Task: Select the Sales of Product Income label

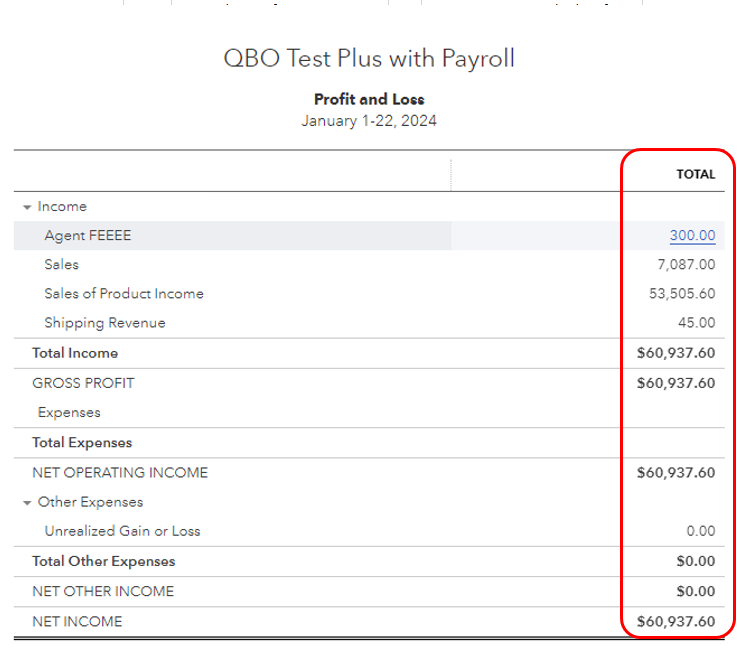Action: click(x=124, y=294)
